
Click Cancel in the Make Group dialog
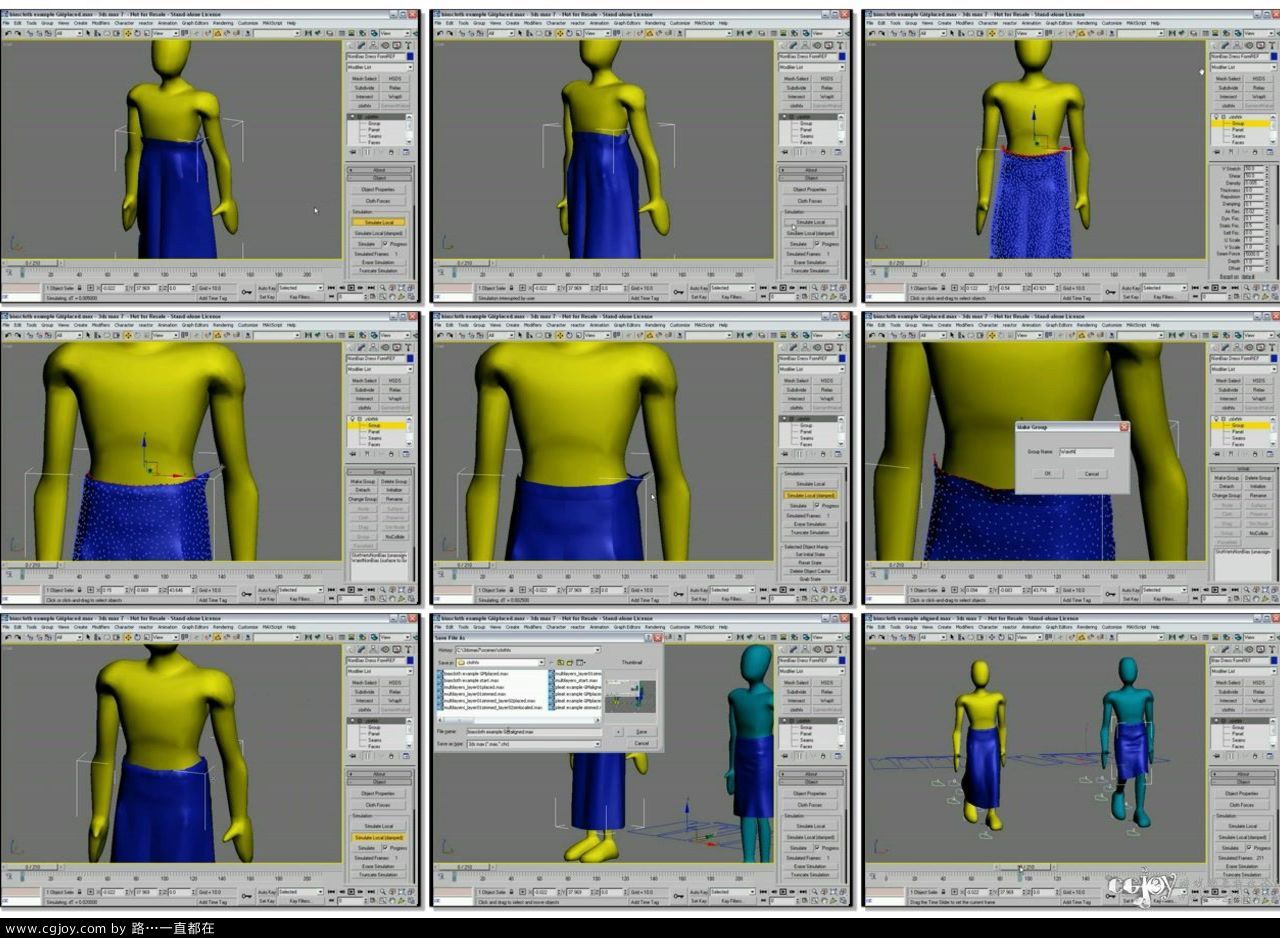[x=1091, y=473]
